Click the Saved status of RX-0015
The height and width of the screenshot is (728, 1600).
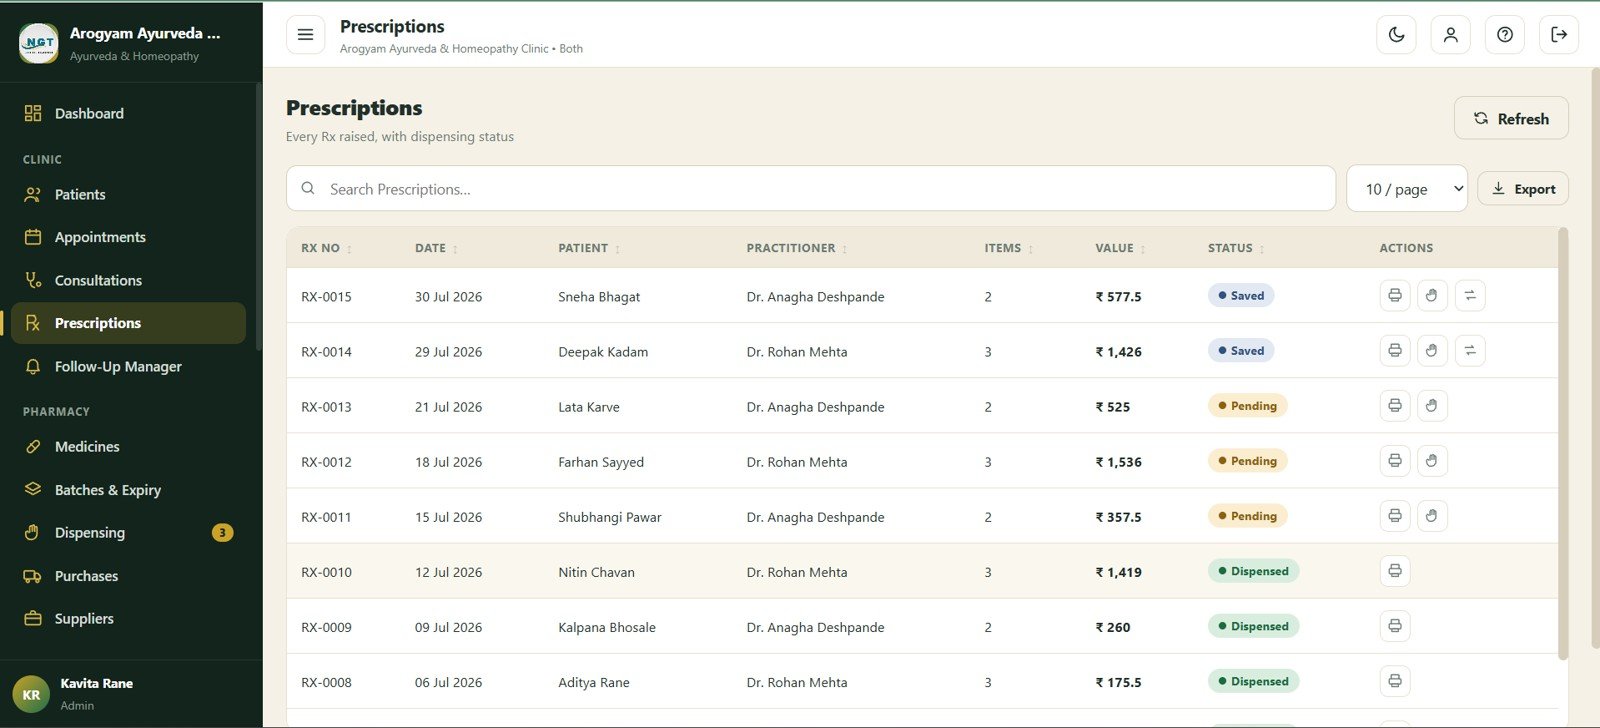click(x=1240, y=295)
